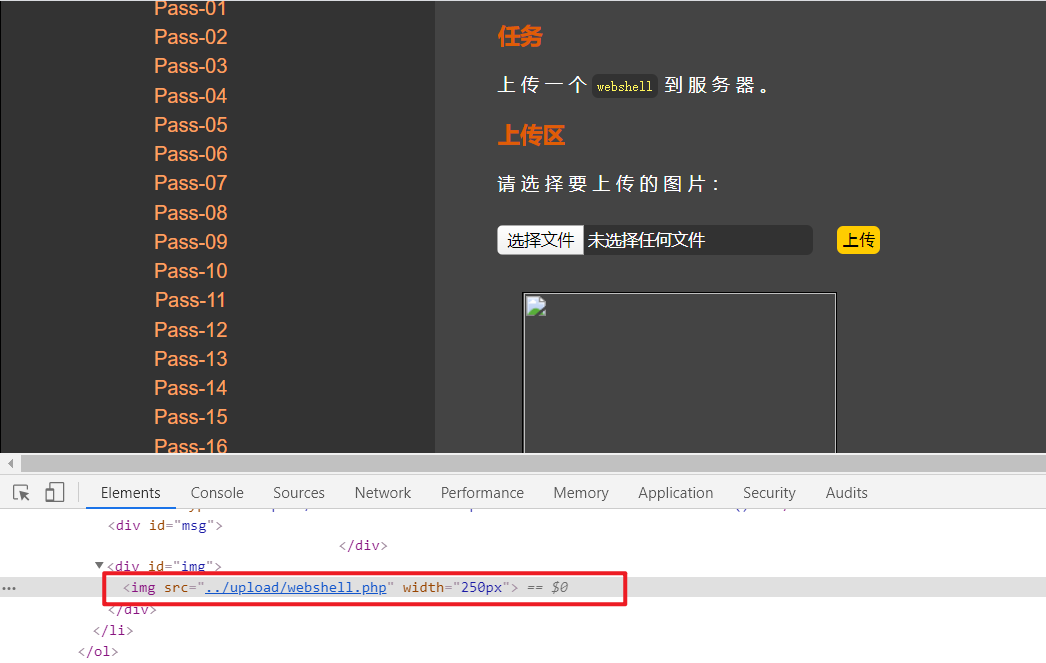Screen dimensions: 1046x663
Task: Click the 上传区 heading
Action: (531, 135)
